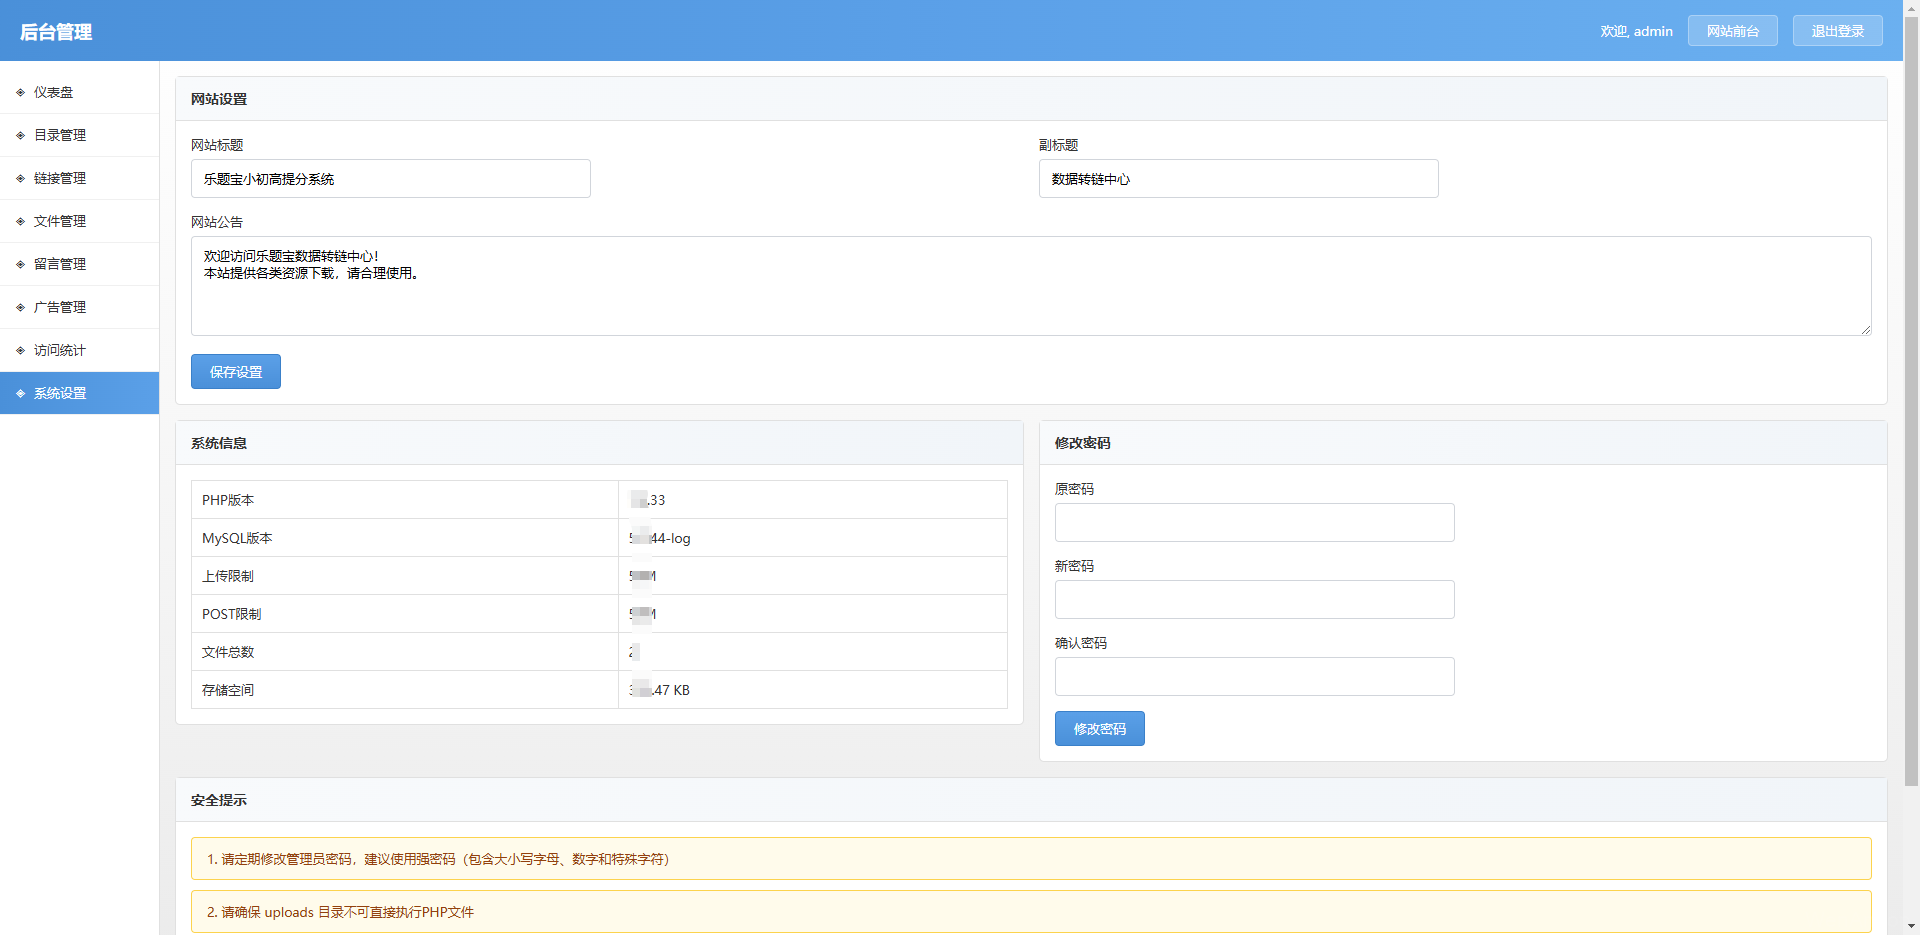Open the 仪表盘 dashboard menu item
The image size is (1920, 935).
[54, 92]
